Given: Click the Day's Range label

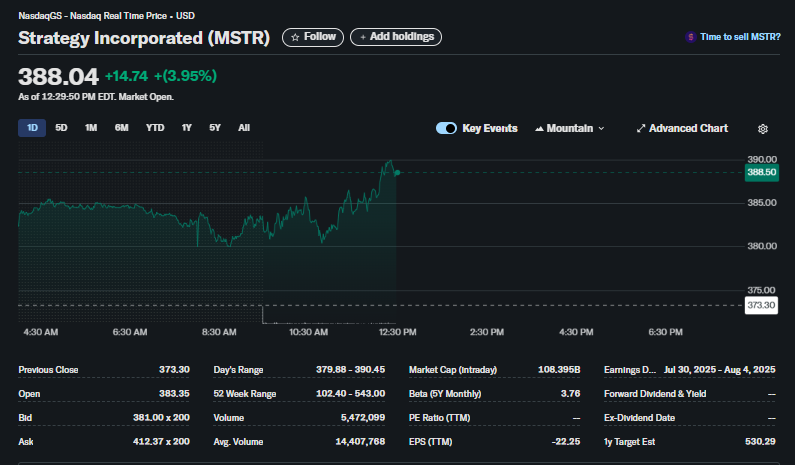Looking at the screenshot, I should pyautogui.click(x=238, y=370).
